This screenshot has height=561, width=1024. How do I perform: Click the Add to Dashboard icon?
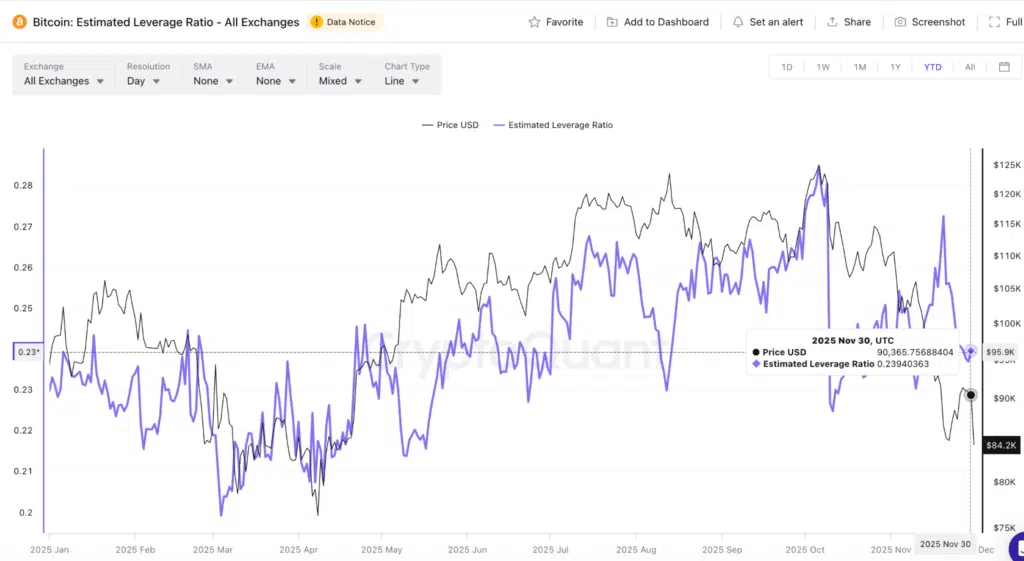[x=612, y=22]
